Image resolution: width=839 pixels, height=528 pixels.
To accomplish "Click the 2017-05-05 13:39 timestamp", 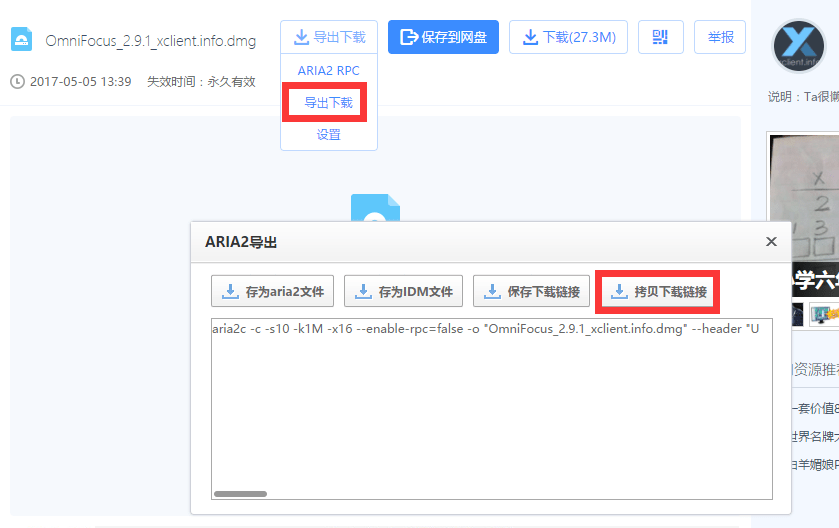I will pyautogui.click(x=81, y=82).
